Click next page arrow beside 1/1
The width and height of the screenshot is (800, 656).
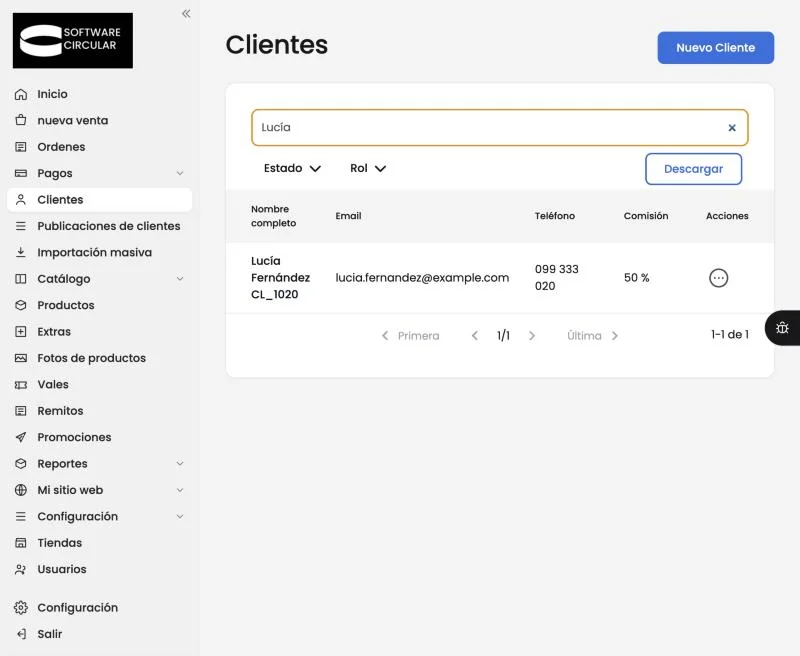(x=532, y=336)
